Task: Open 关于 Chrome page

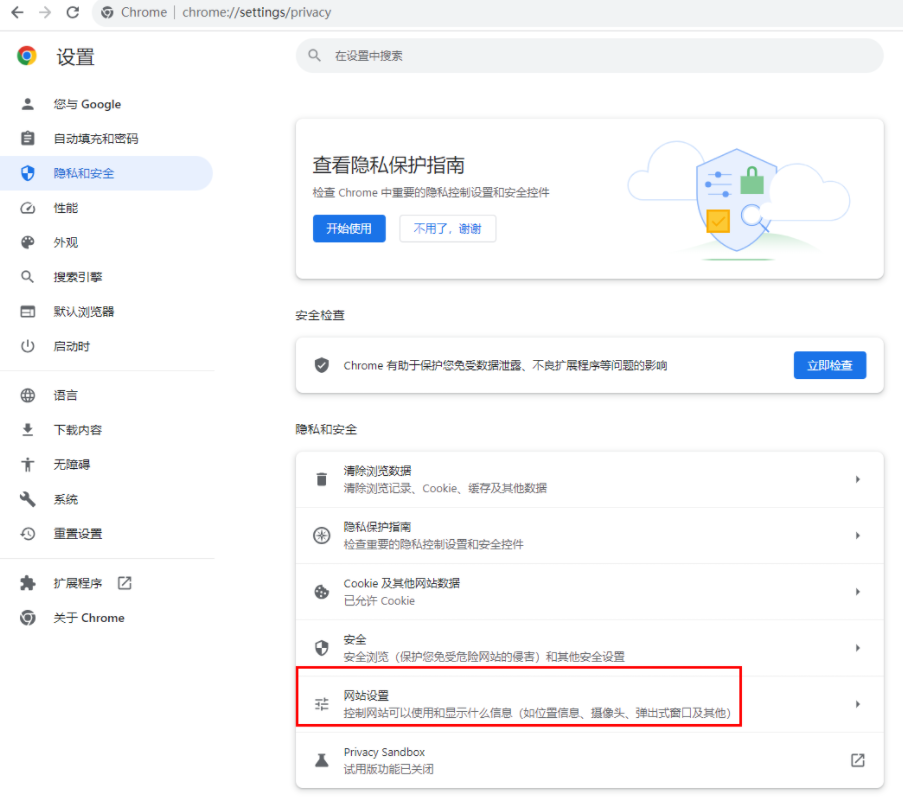Action: (x=107, y=617)
